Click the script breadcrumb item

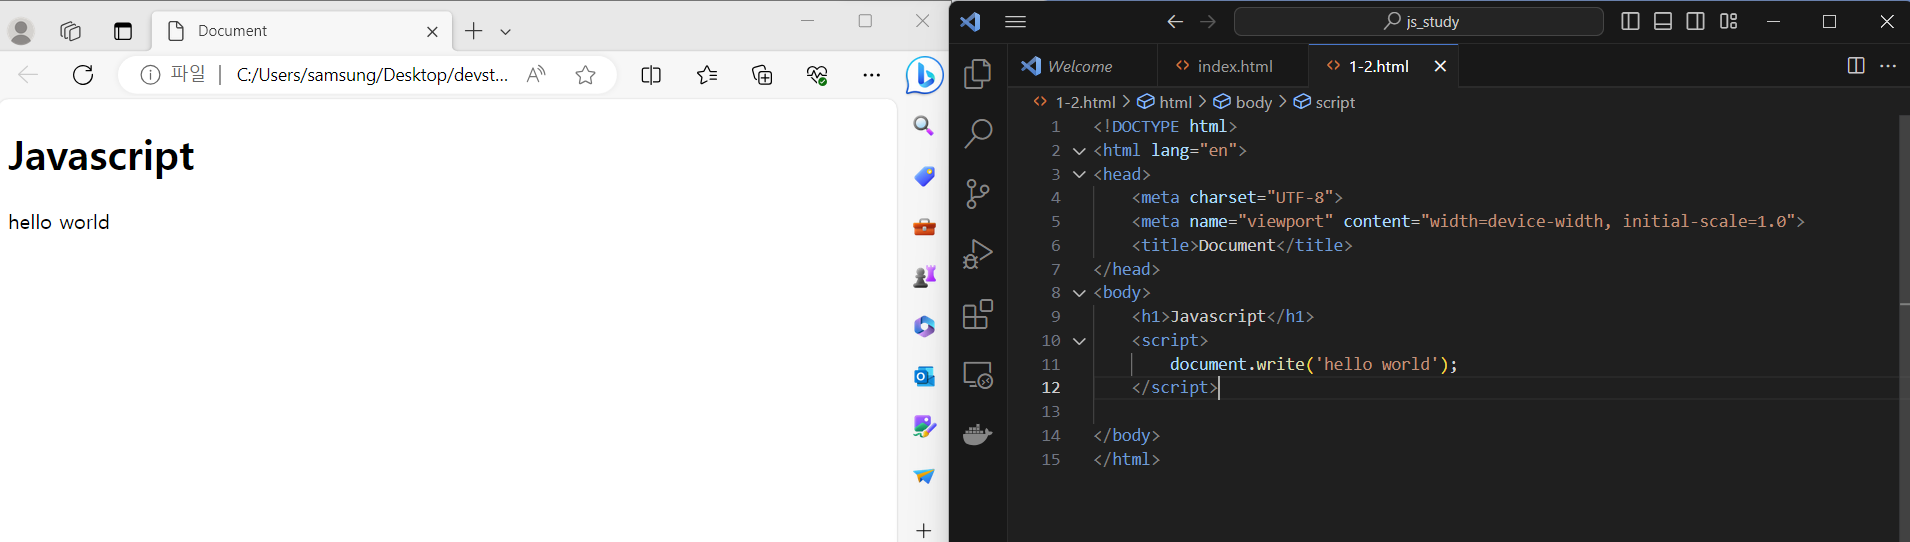1324,102
